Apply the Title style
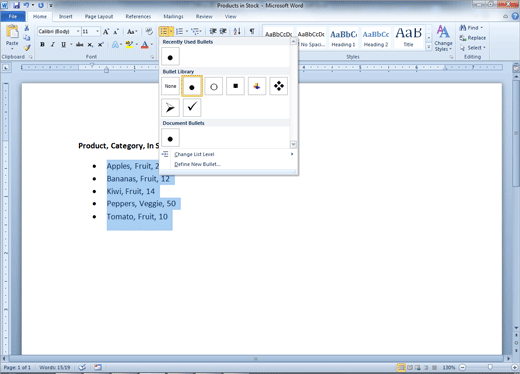The width and height of the screenshot is (520, 374). pos(409,38)
